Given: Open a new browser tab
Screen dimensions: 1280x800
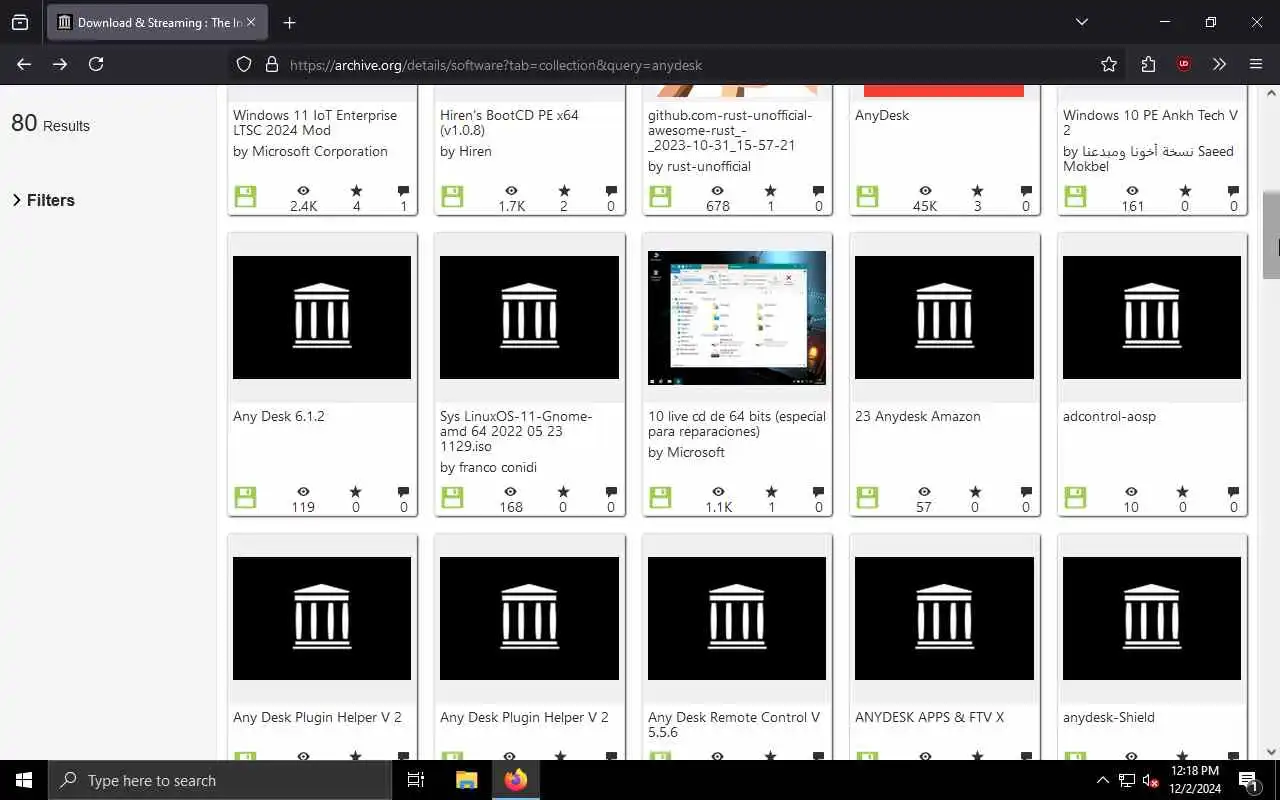Looking at the screenshot, I should pyautogui.click(x=289, y=22).
